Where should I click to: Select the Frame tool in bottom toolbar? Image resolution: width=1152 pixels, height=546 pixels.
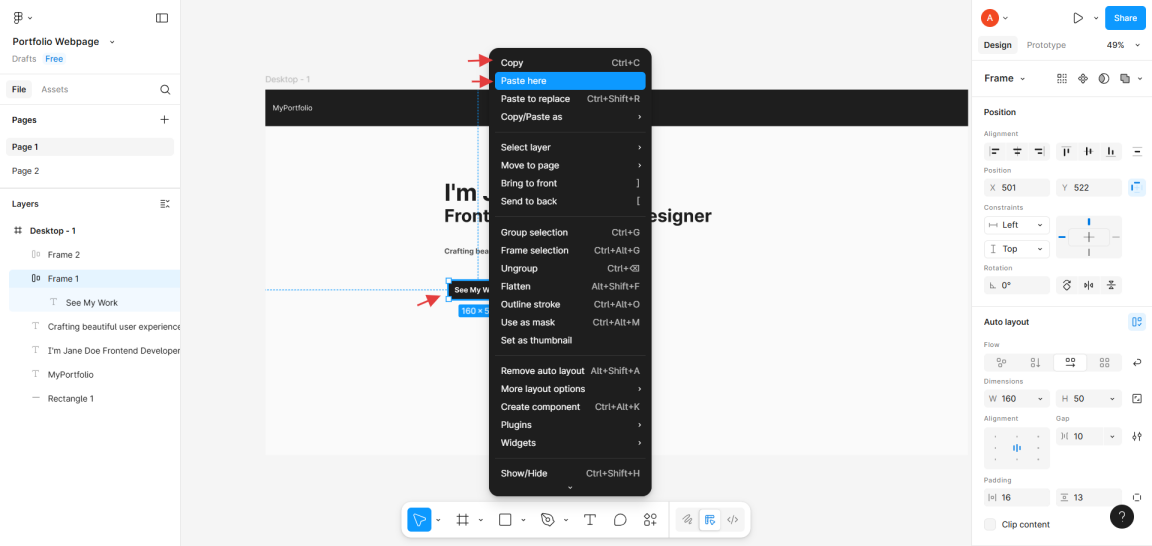pos(463,520)
